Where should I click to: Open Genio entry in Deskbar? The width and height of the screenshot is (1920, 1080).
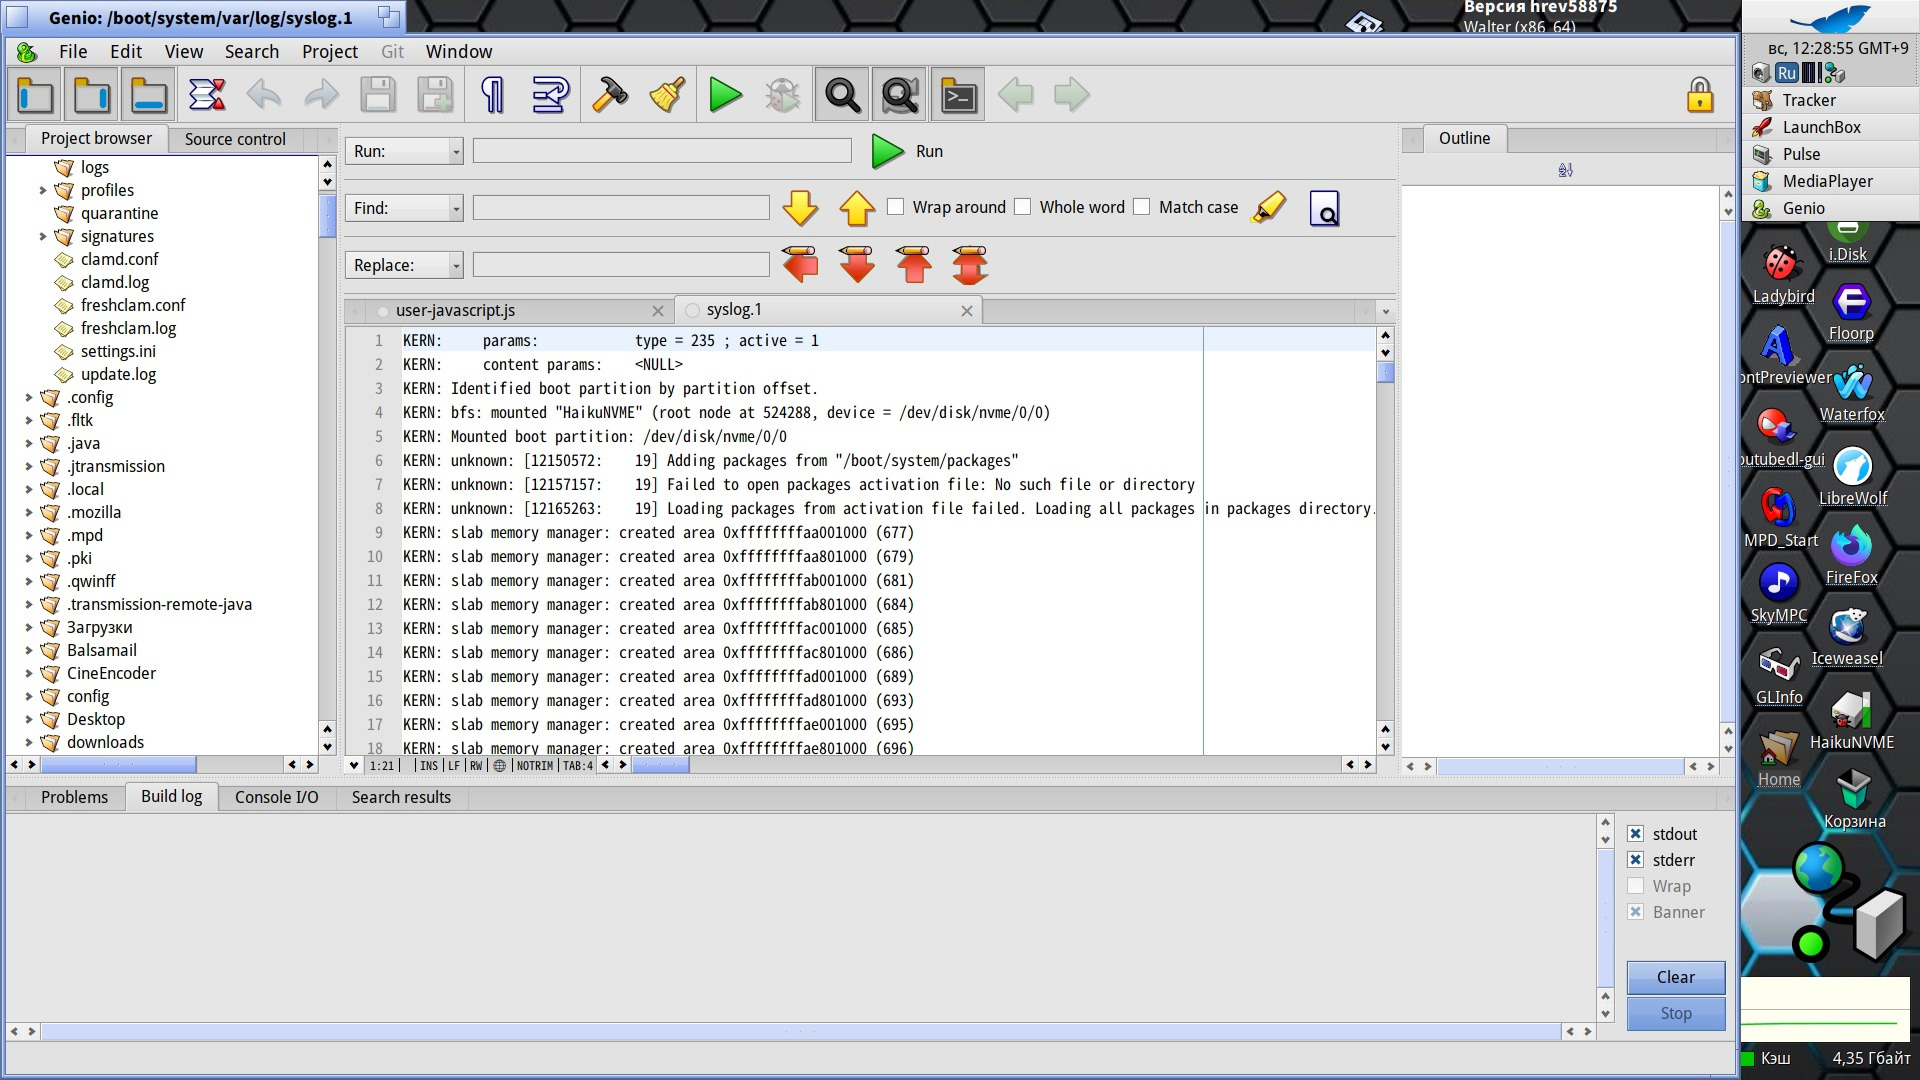(1803, 208)
